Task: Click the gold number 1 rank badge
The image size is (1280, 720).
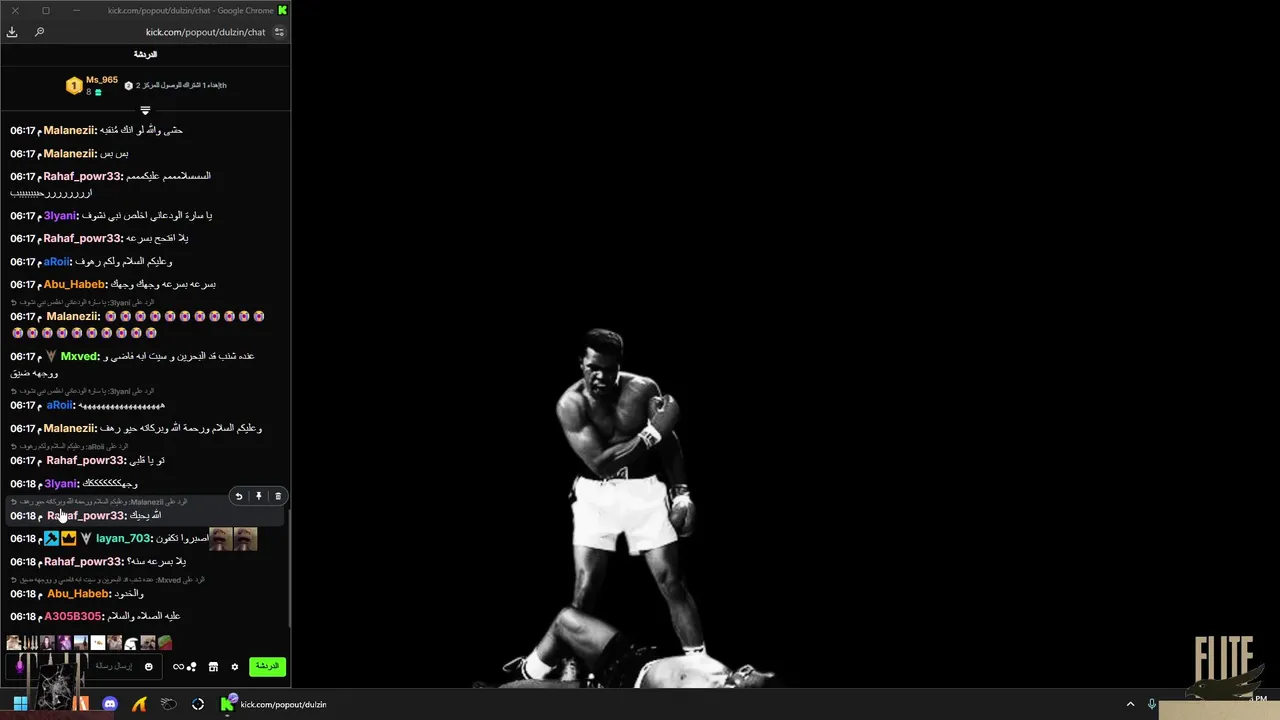Action: click(74, 86)
